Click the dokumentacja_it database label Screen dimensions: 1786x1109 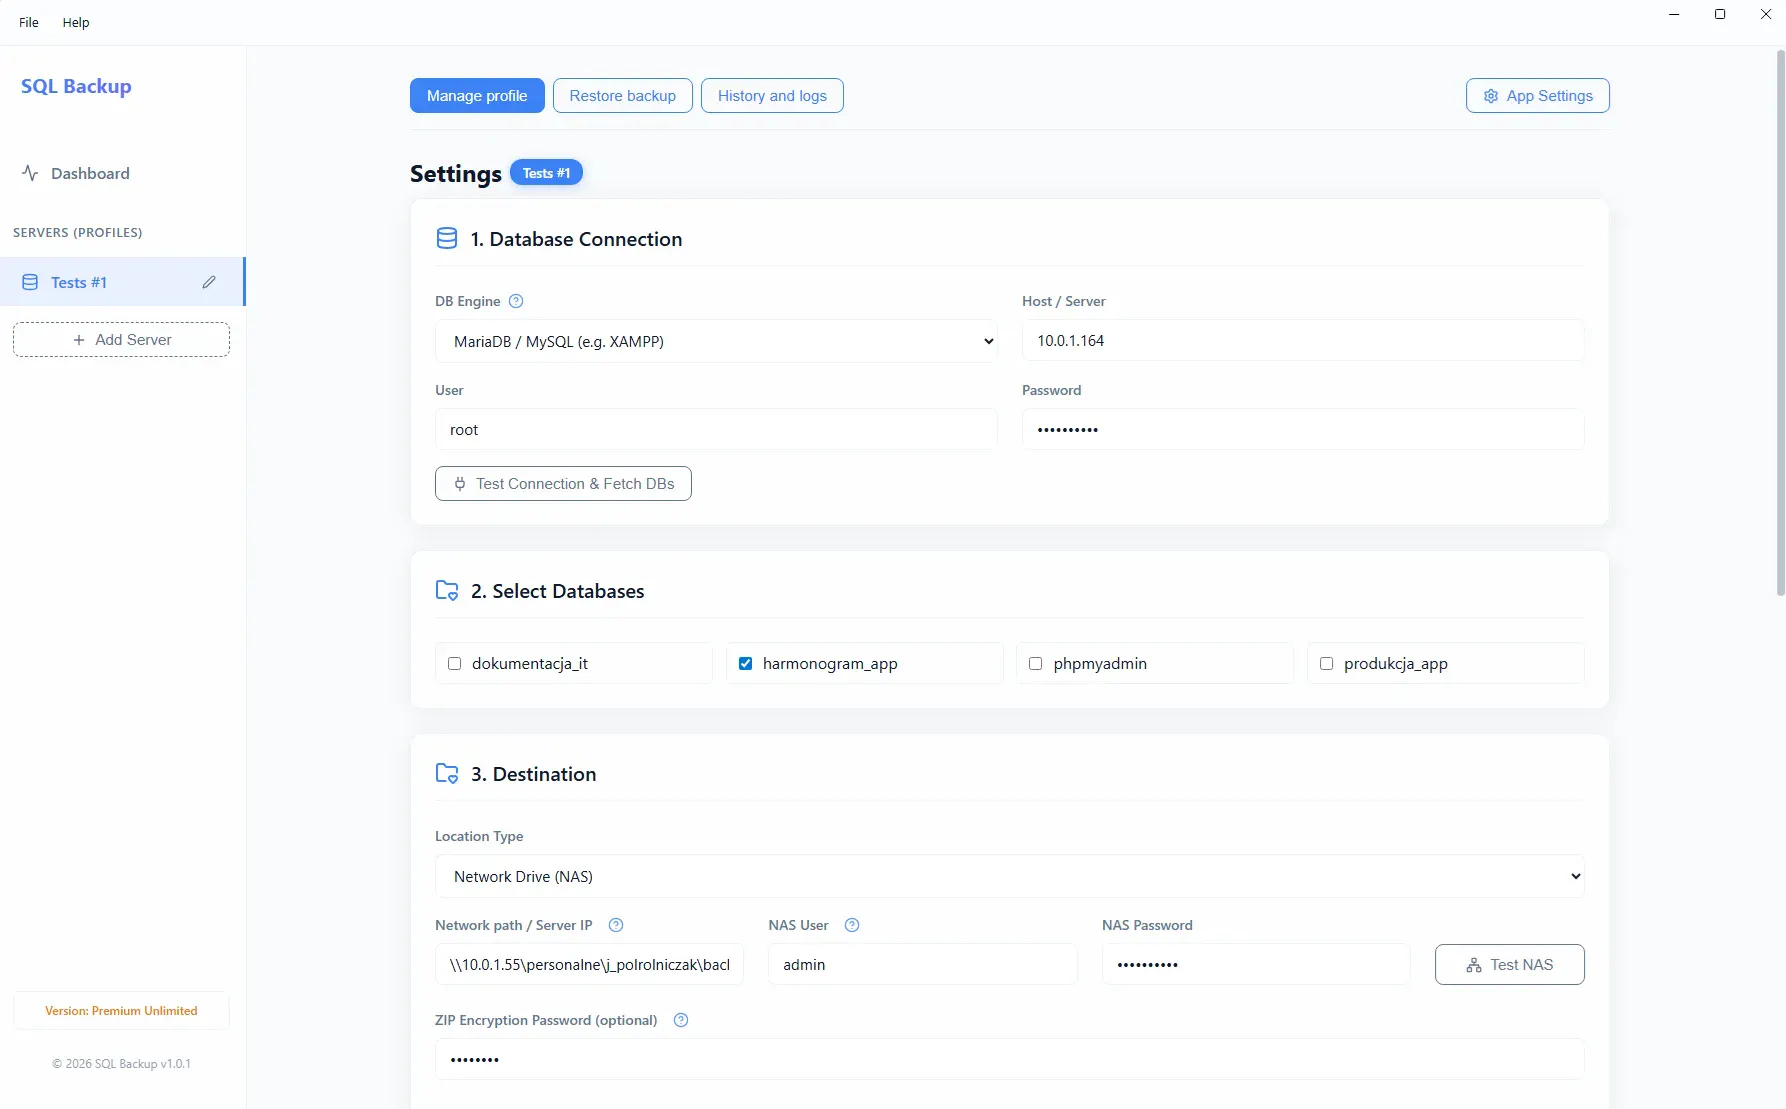[x=530, y=663]
